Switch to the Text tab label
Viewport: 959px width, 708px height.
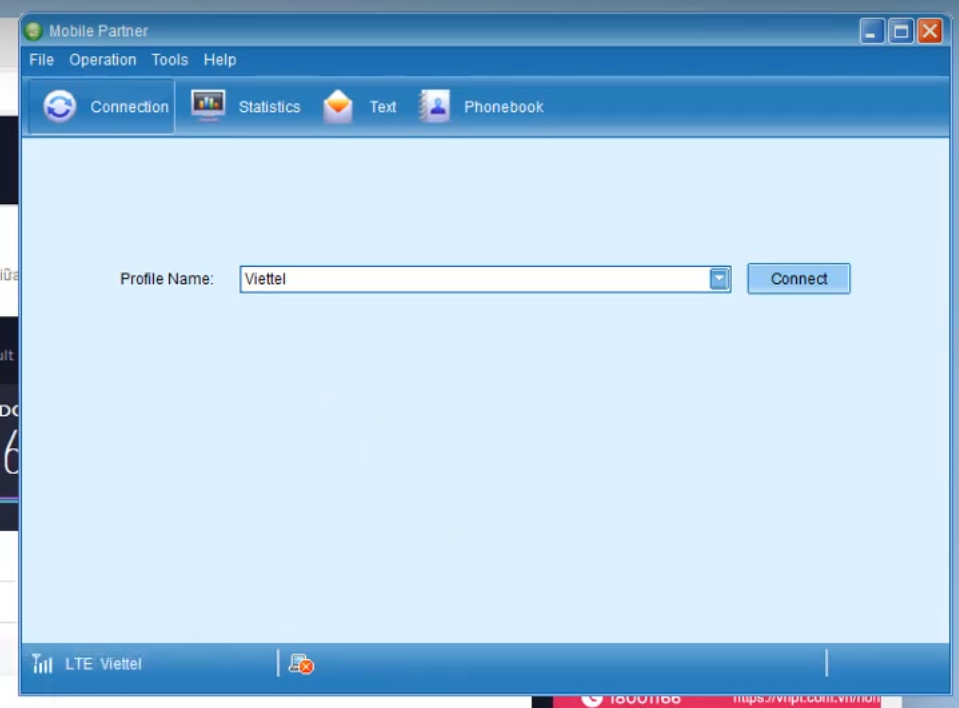point(383,107)
